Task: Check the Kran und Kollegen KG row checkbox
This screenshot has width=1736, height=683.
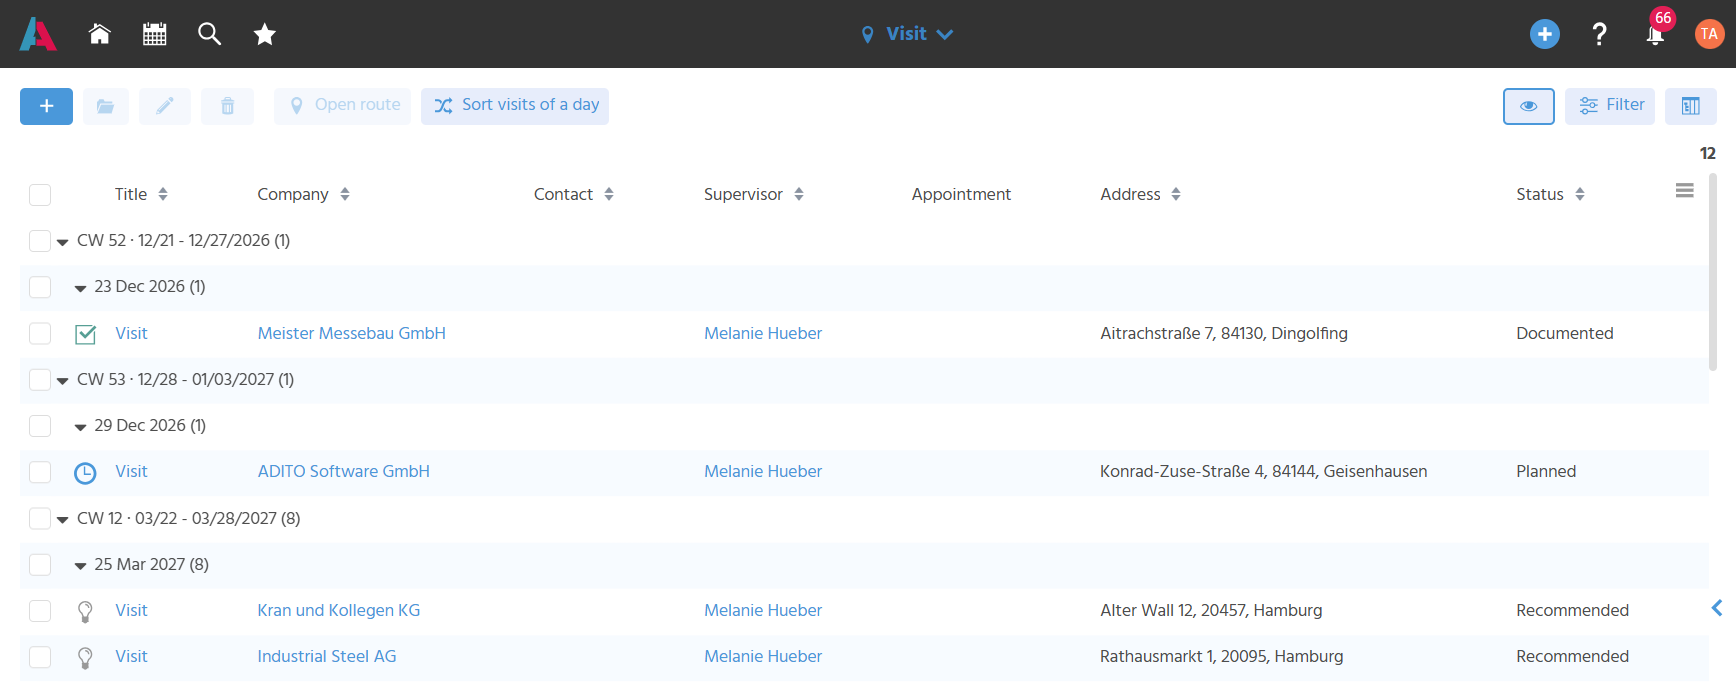Action: 40,611
